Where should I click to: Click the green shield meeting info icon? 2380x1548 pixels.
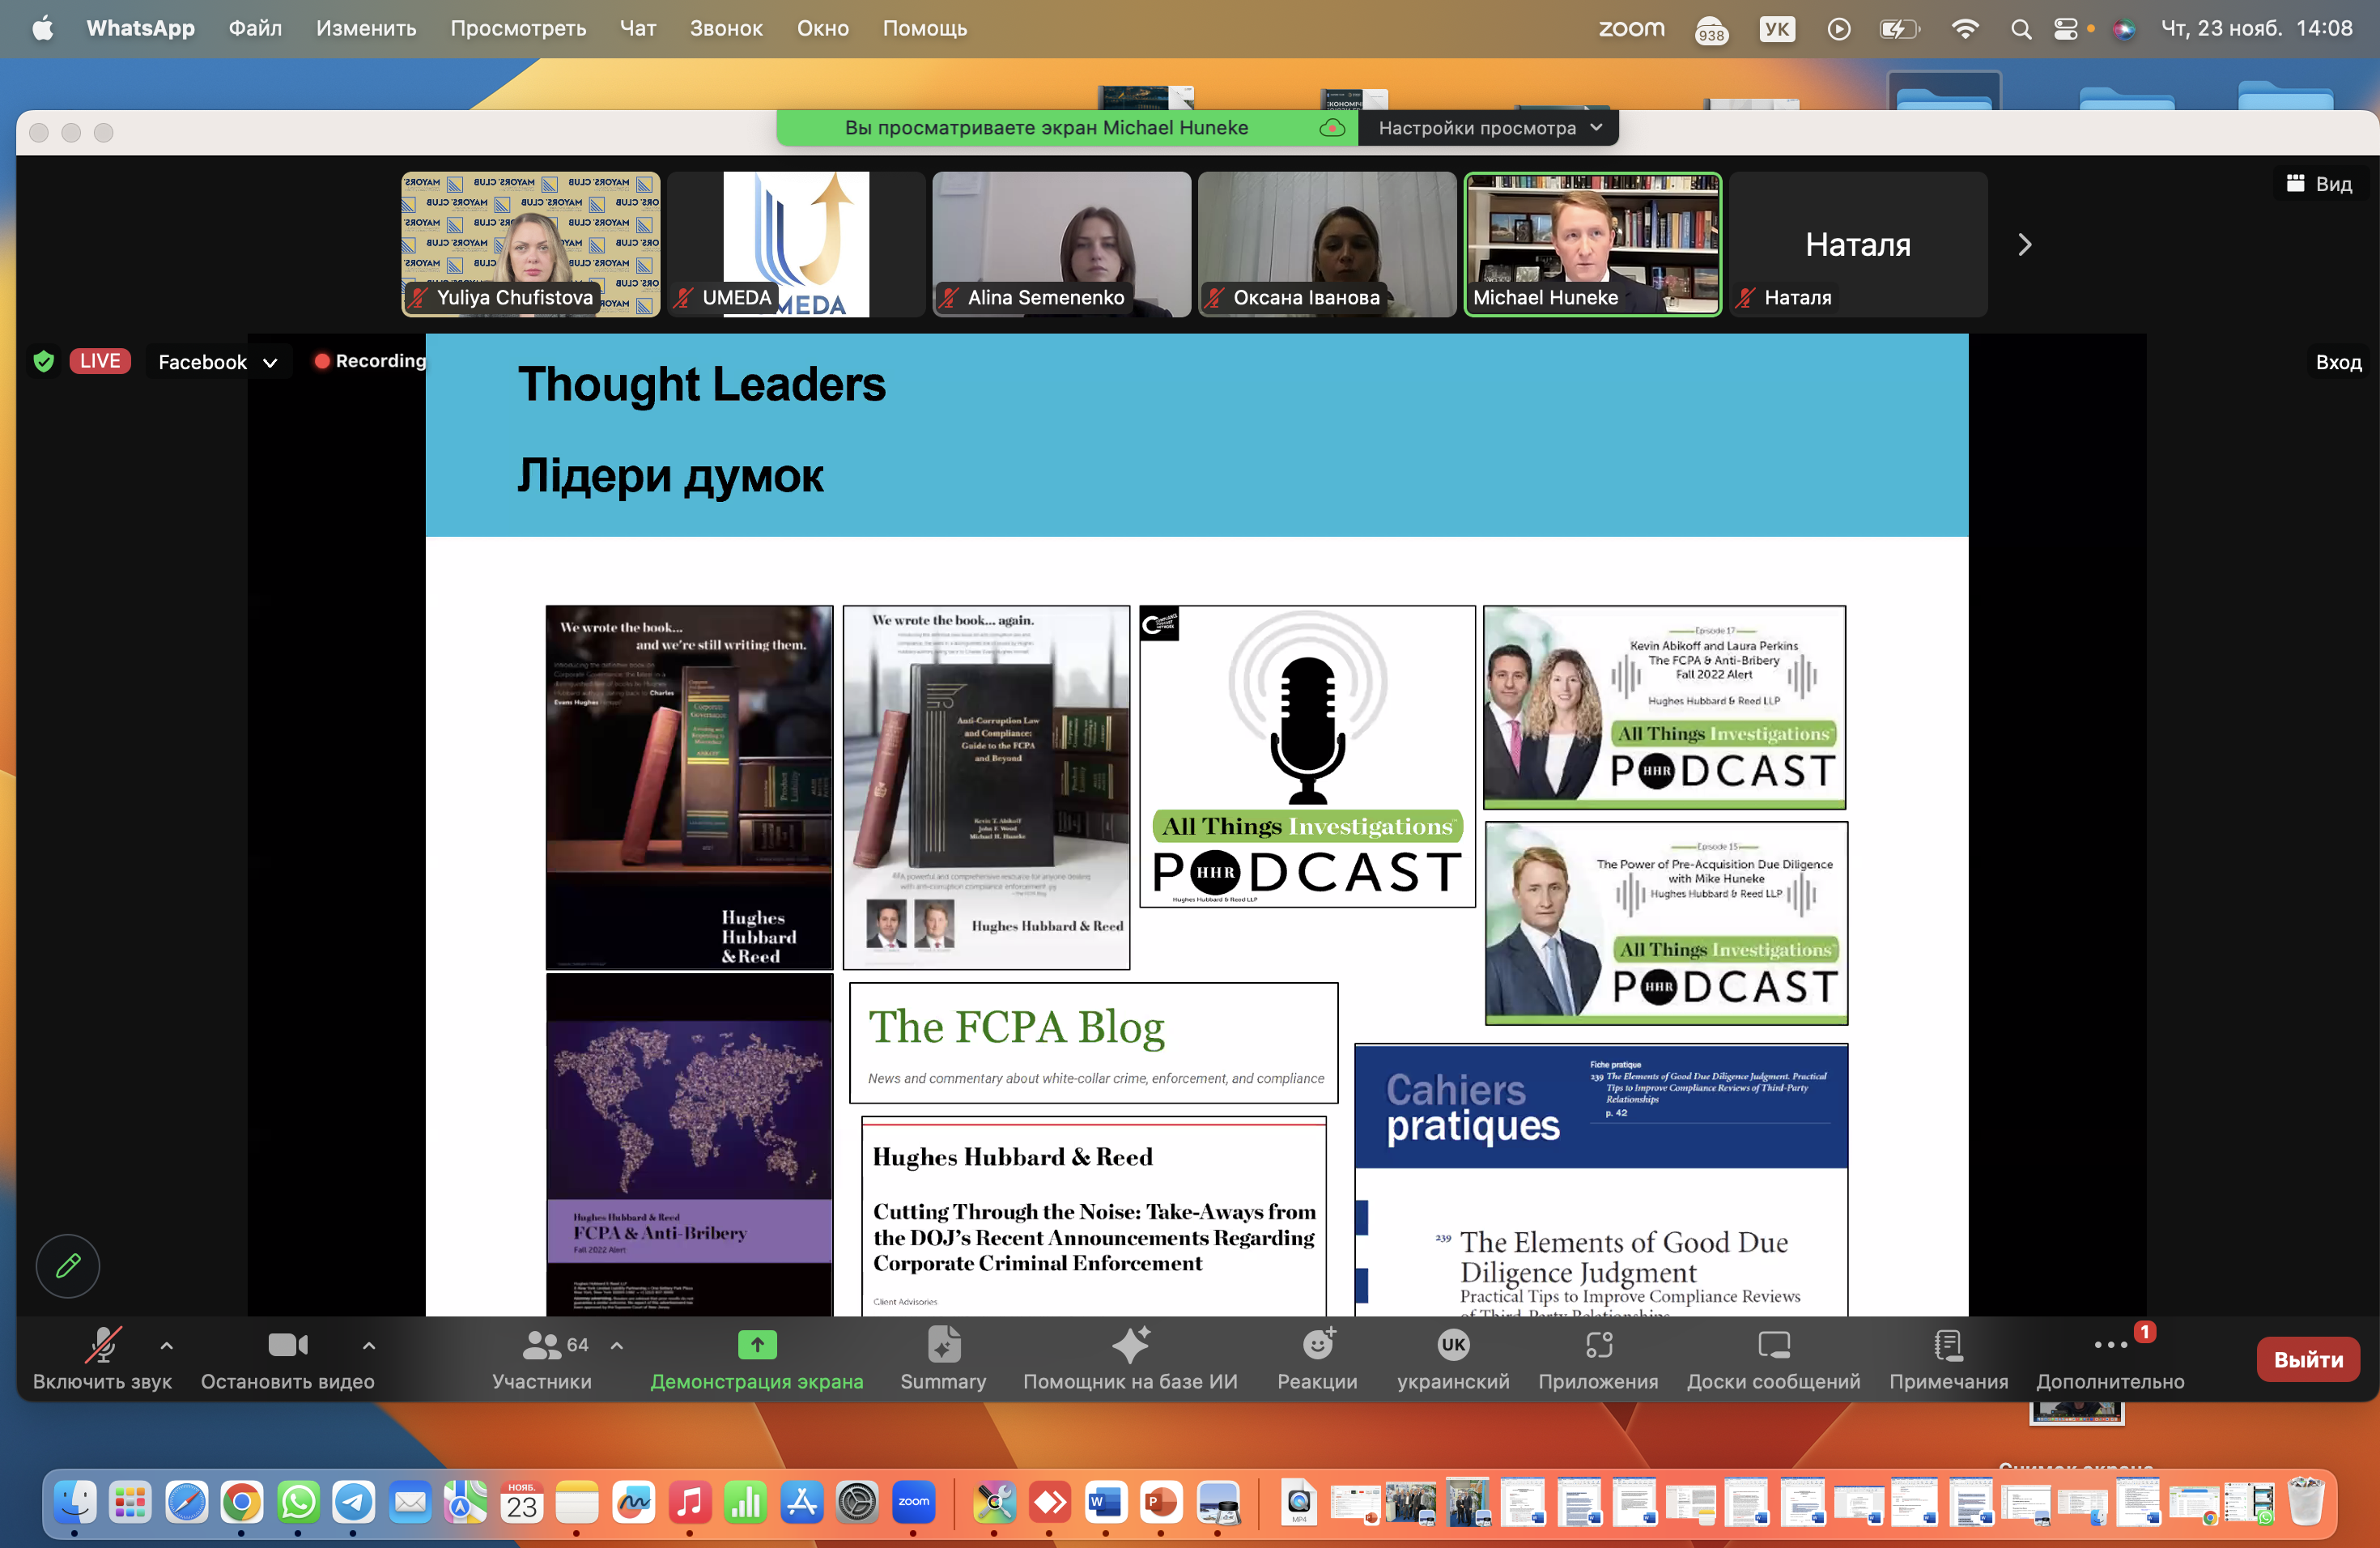44,361
